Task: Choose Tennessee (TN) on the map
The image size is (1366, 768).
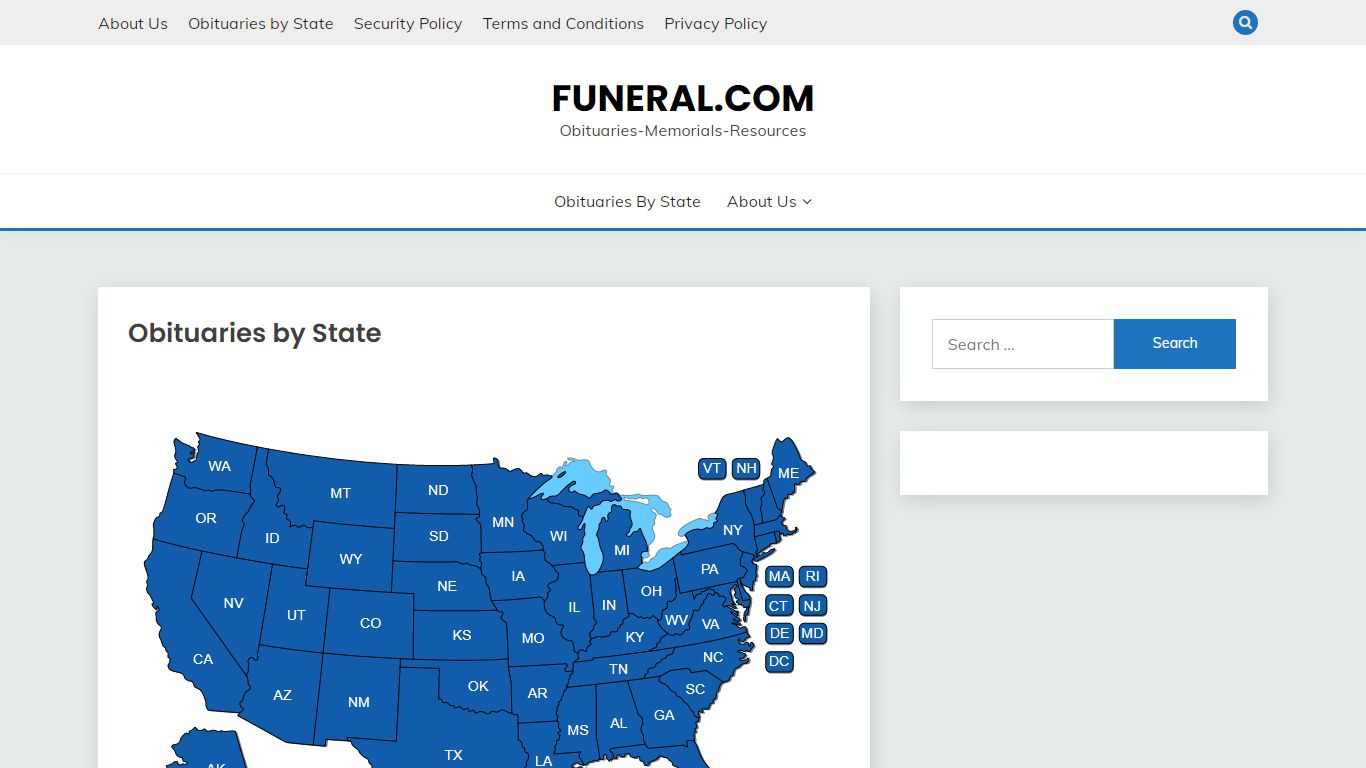Action: 619,669
